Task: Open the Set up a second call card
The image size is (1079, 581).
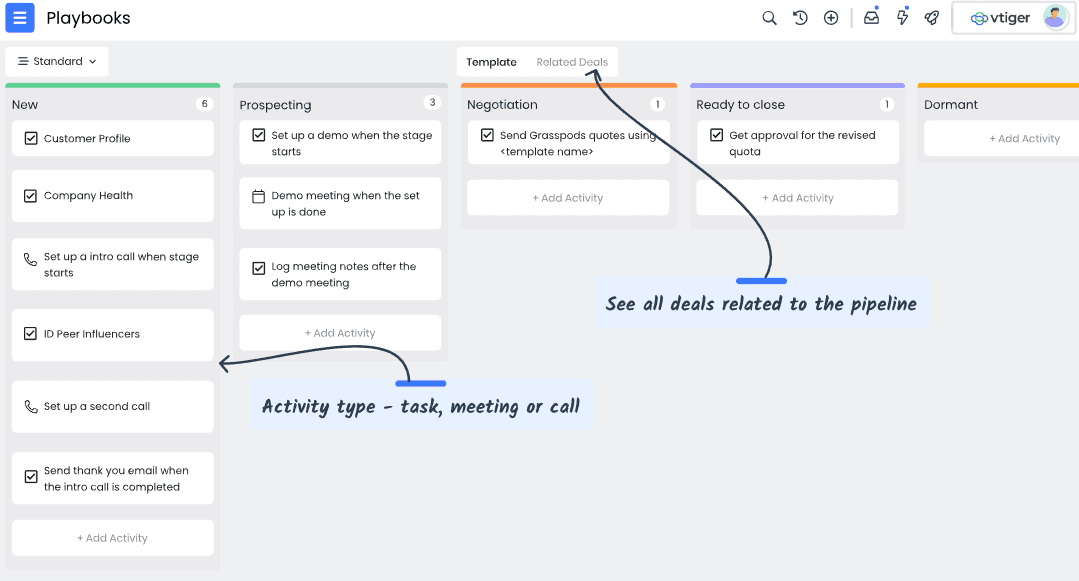Action: [113, 407]
